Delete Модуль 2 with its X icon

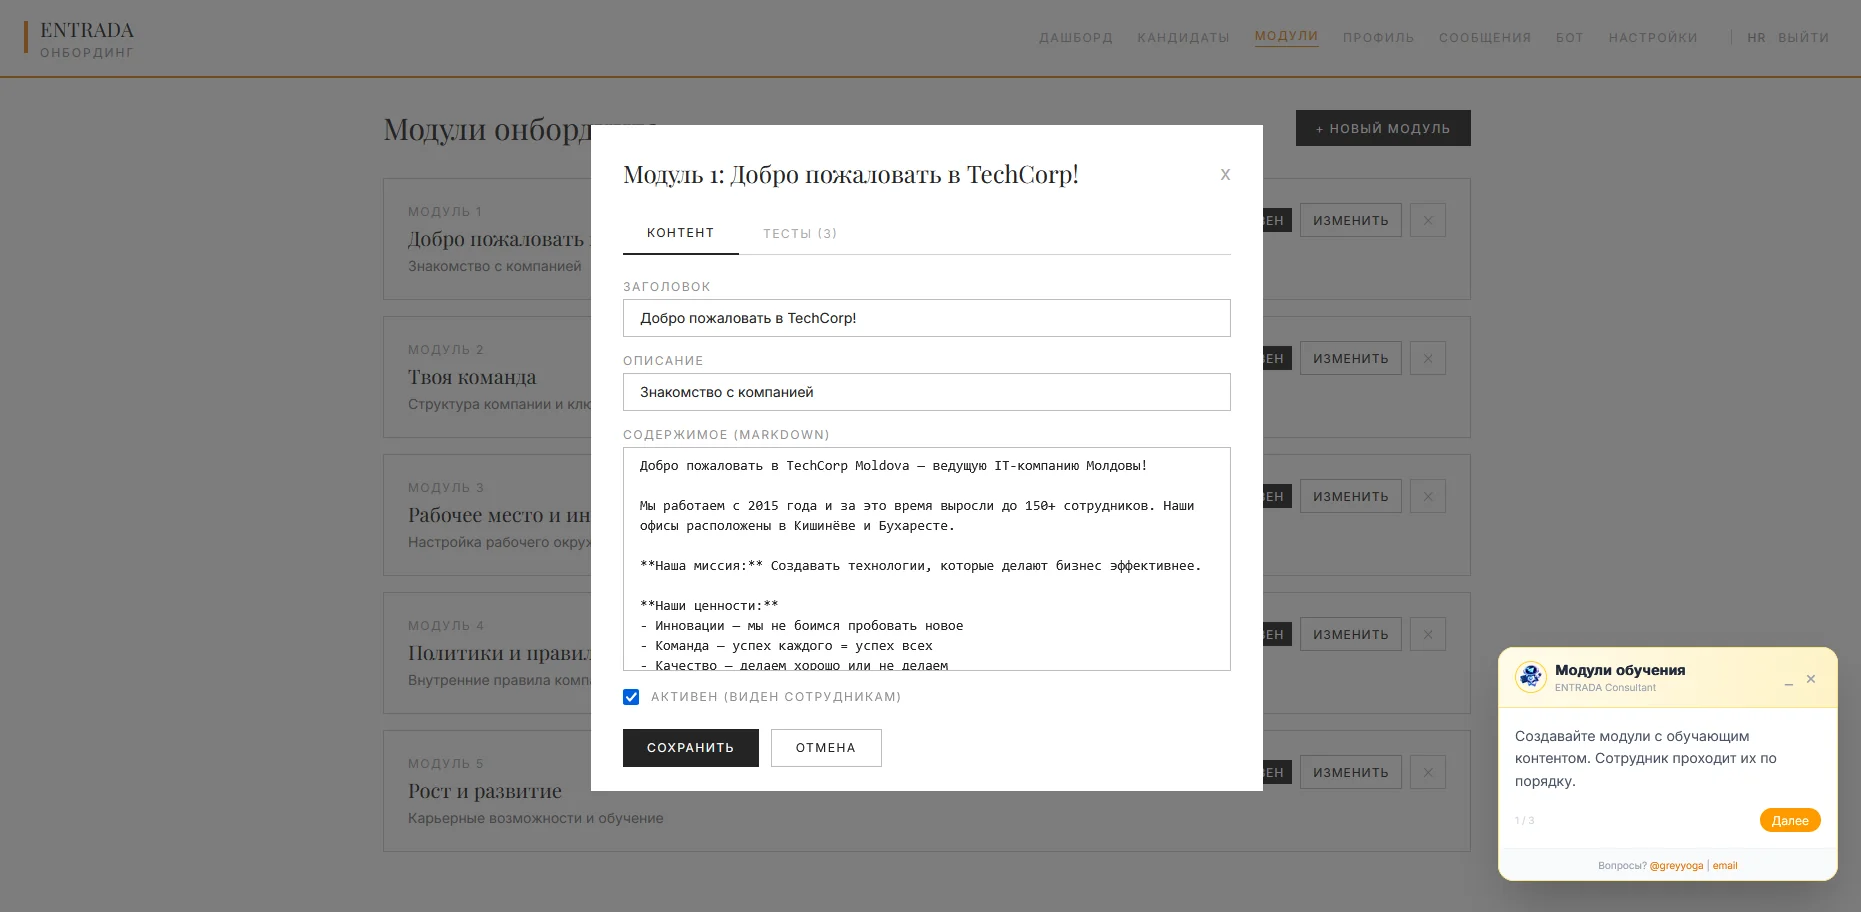tap(1428, 358)
